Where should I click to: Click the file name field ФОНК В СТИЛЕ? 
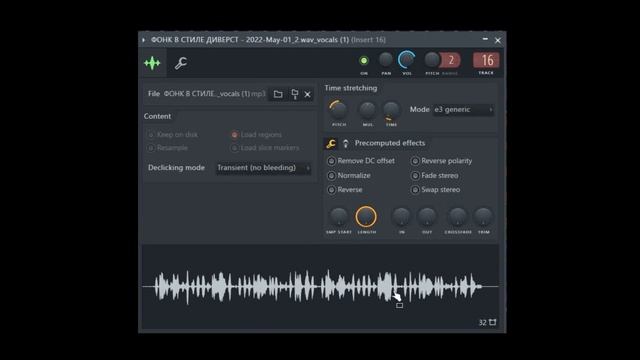[214, 94]
